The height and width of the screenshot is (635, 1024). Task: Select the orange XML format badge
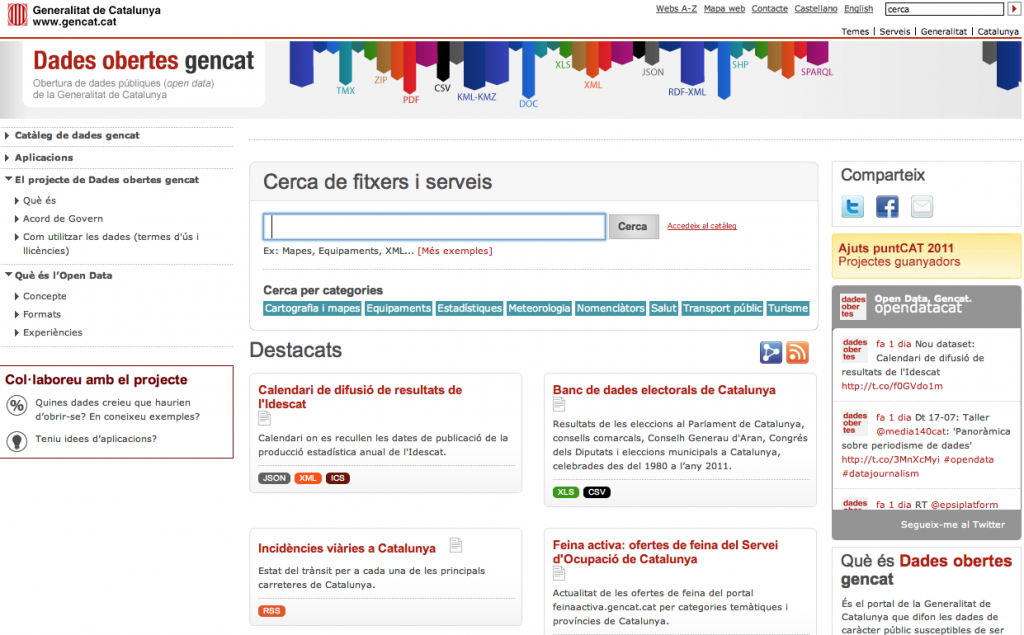[308, 478]
